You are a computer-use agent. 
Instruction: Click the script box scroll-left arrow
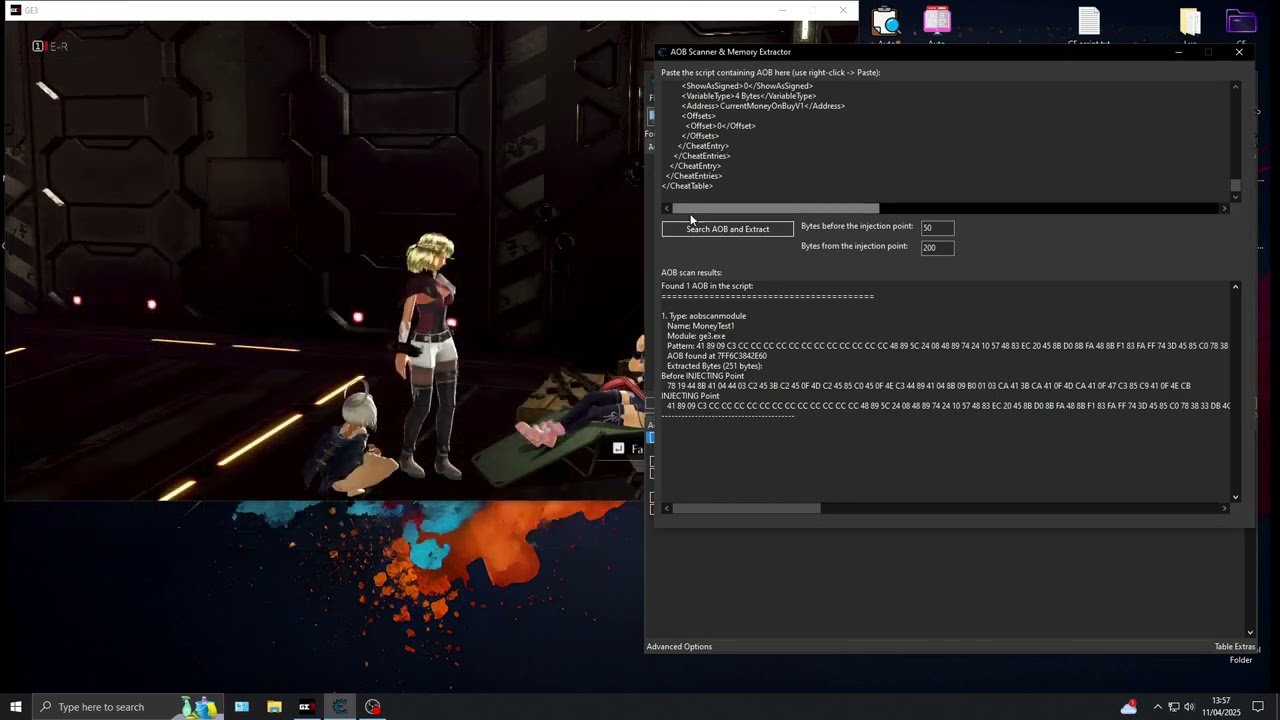tap(667, 208)
